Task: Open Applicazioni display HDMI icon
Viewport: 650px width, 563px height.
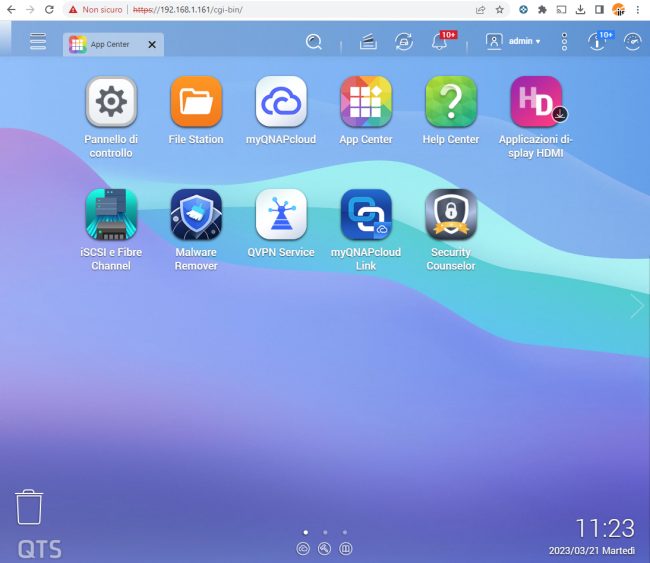Action: click(536, 102)
